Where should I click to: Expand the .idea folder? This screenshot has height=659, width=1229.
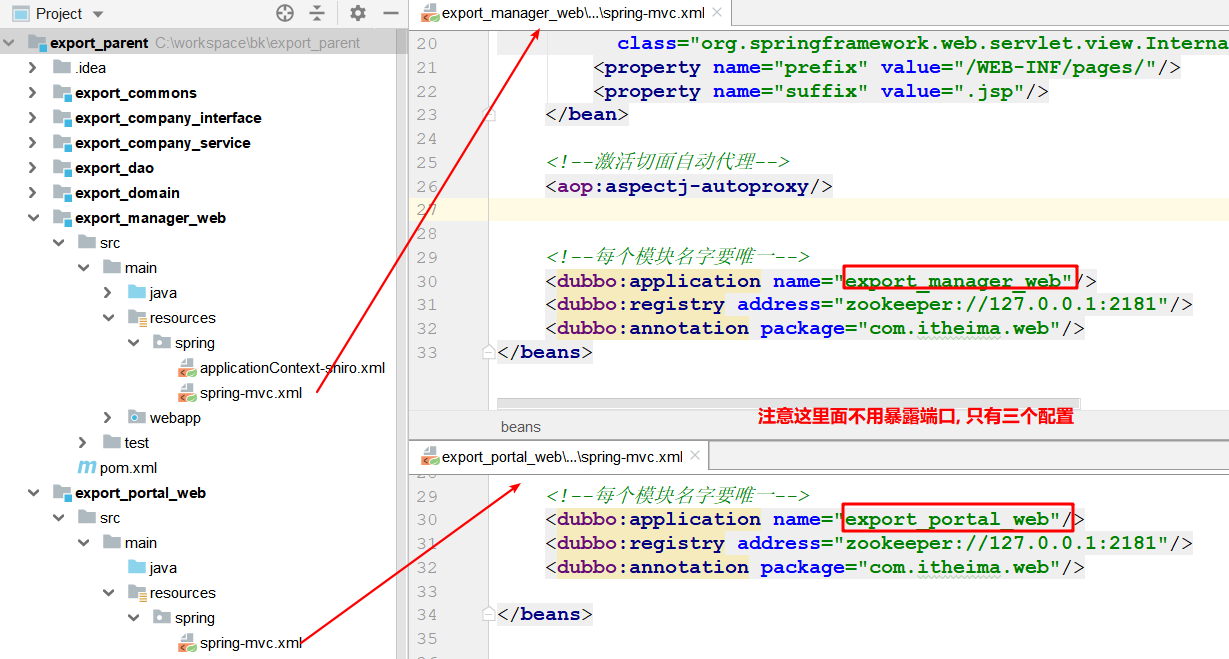(x=34, y=68)
